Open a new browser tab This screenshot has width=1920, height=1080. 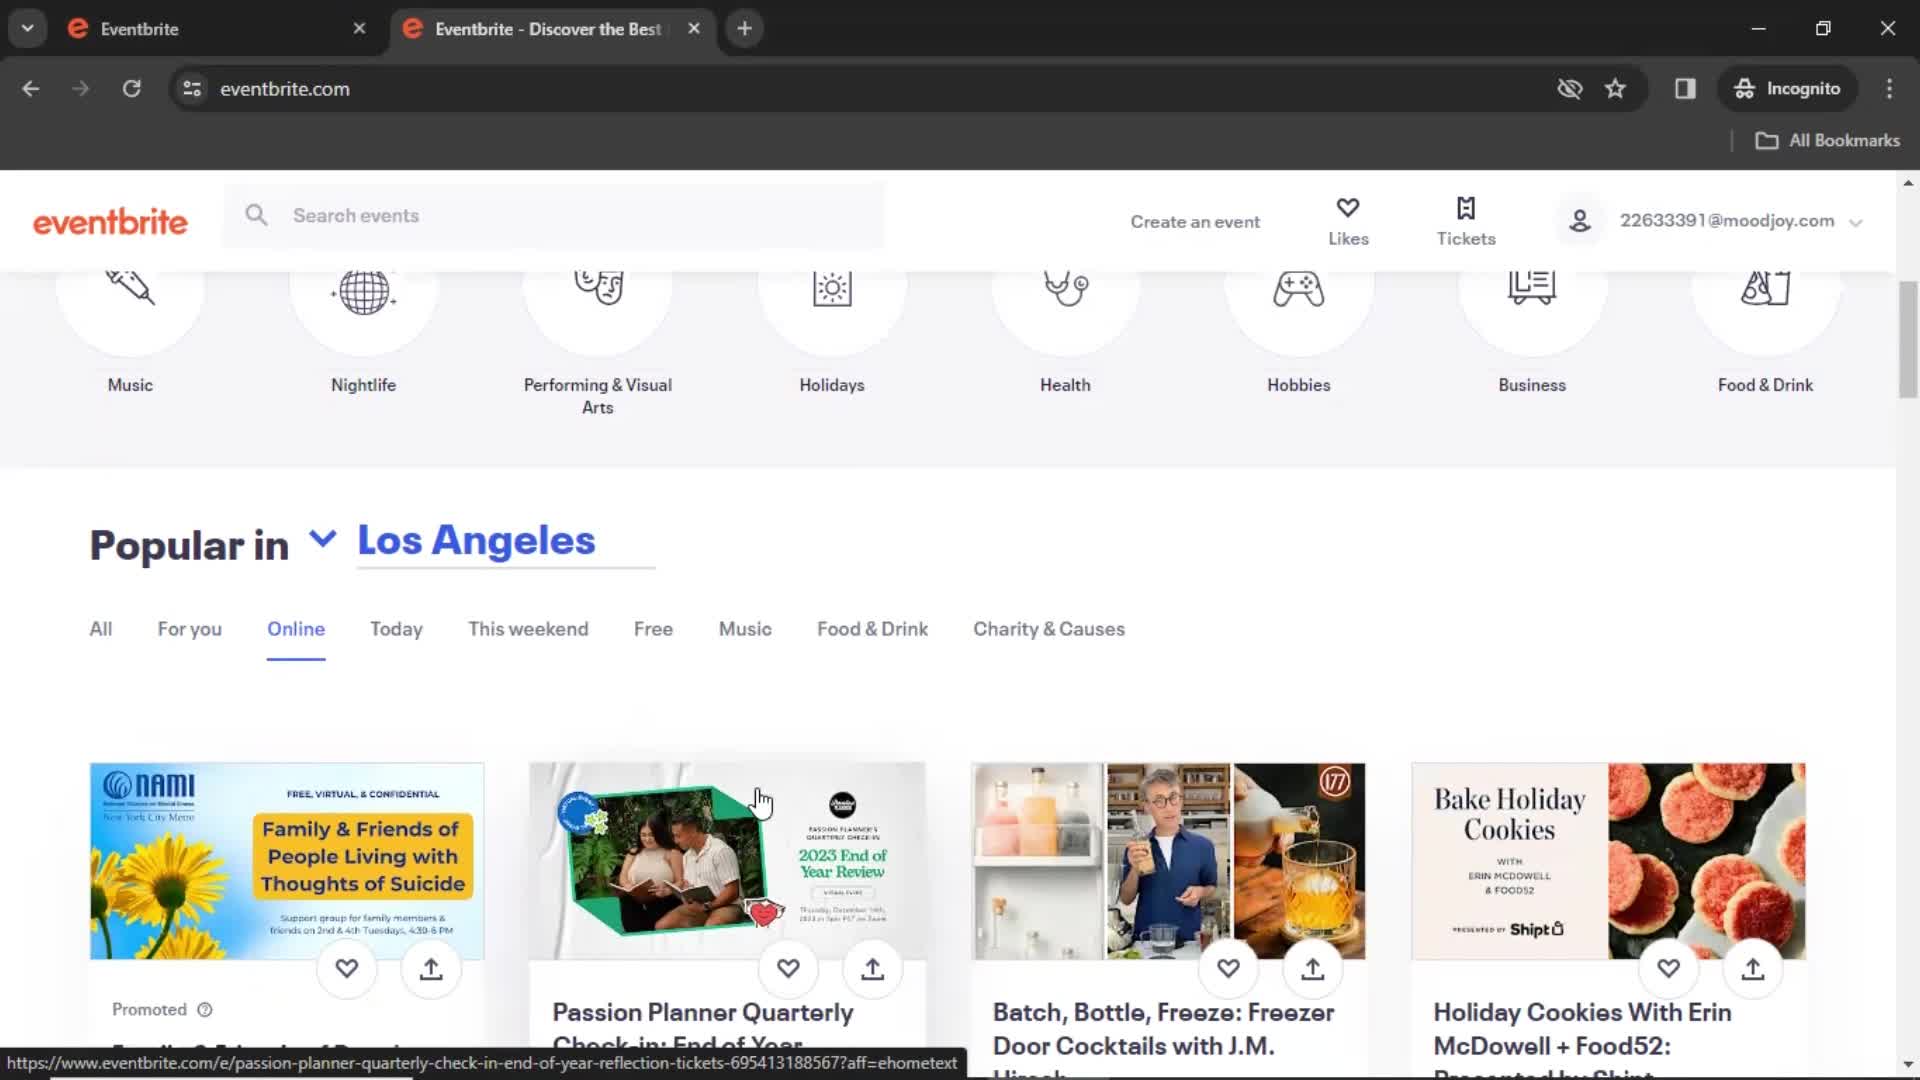click(x=744, y=29)
